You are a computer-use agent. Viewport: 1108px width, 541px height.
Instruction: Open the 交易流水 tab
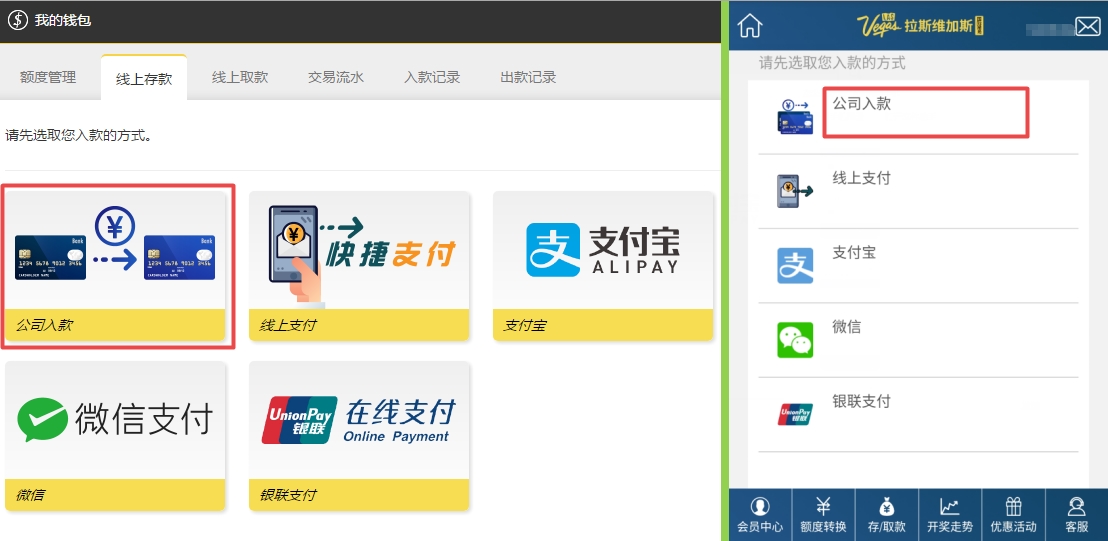click(336, 77)
